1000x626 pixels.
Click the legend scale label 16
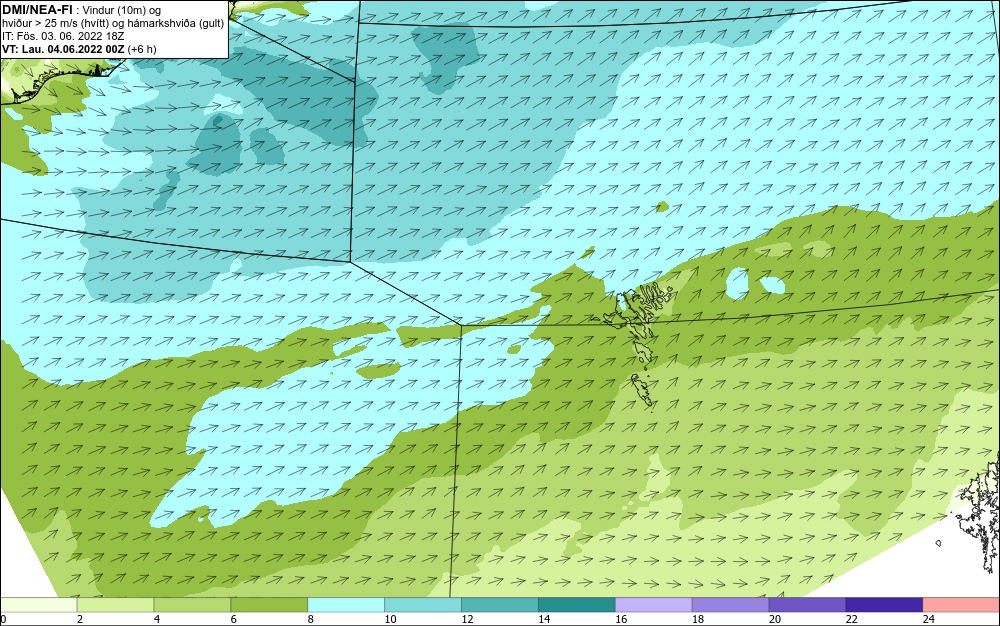pyautogui.click(x=621, y=619)
